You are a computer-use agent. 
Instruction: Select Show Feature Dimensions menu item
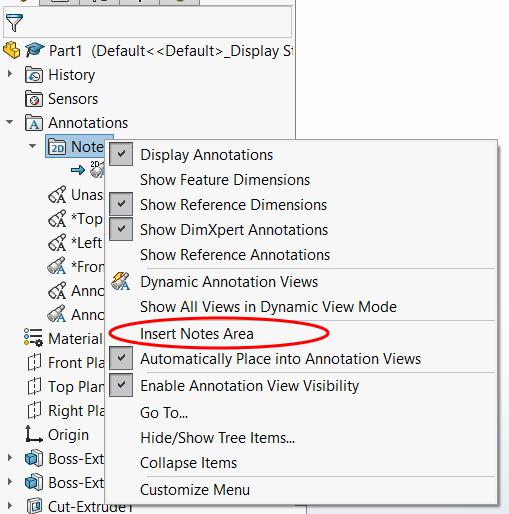point(225,180)
